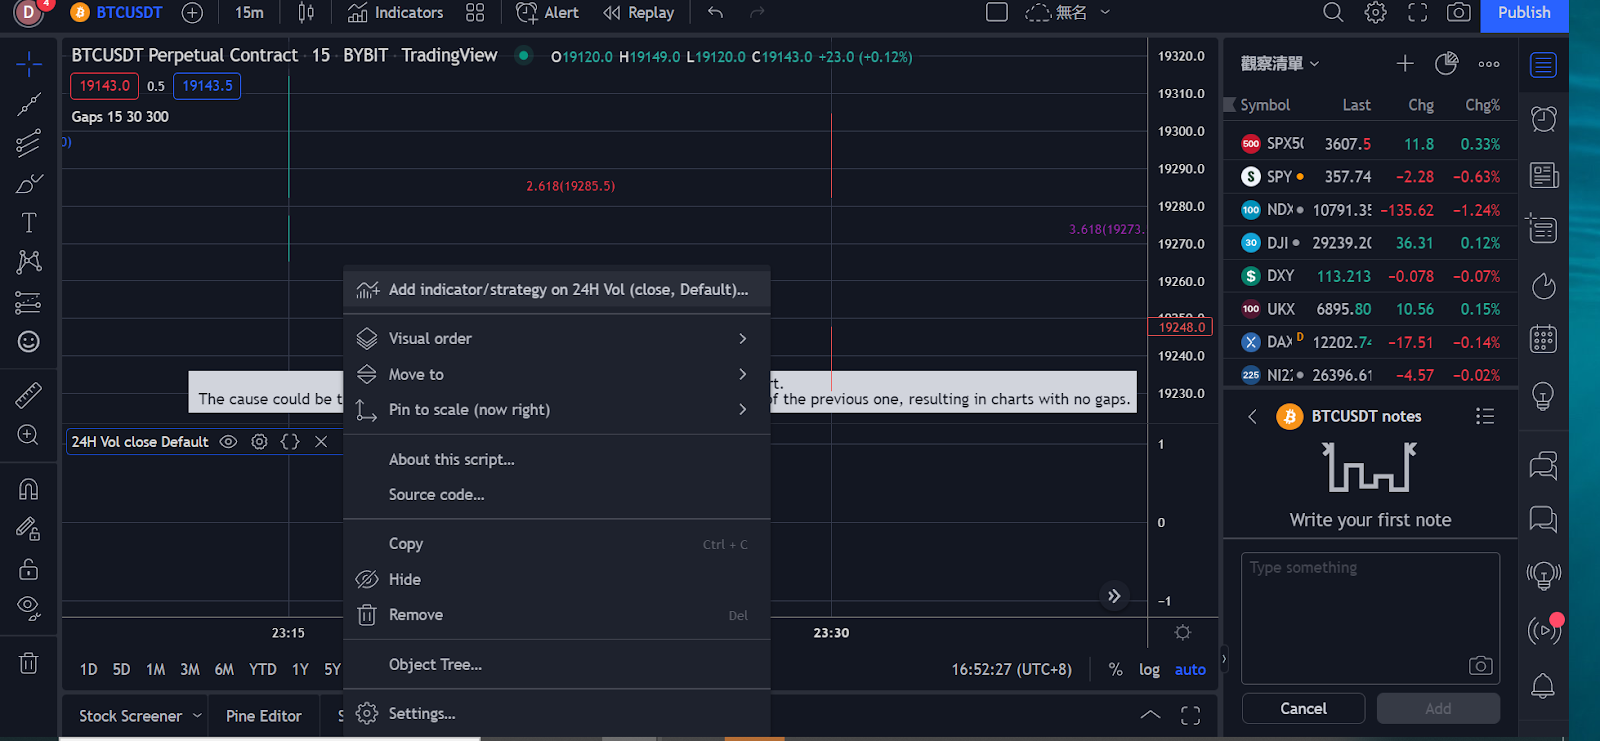The width and height of the screenshot is (1600, 741).
Task: Click the trash Remove objects icon
Action: (x=29, y=663)
